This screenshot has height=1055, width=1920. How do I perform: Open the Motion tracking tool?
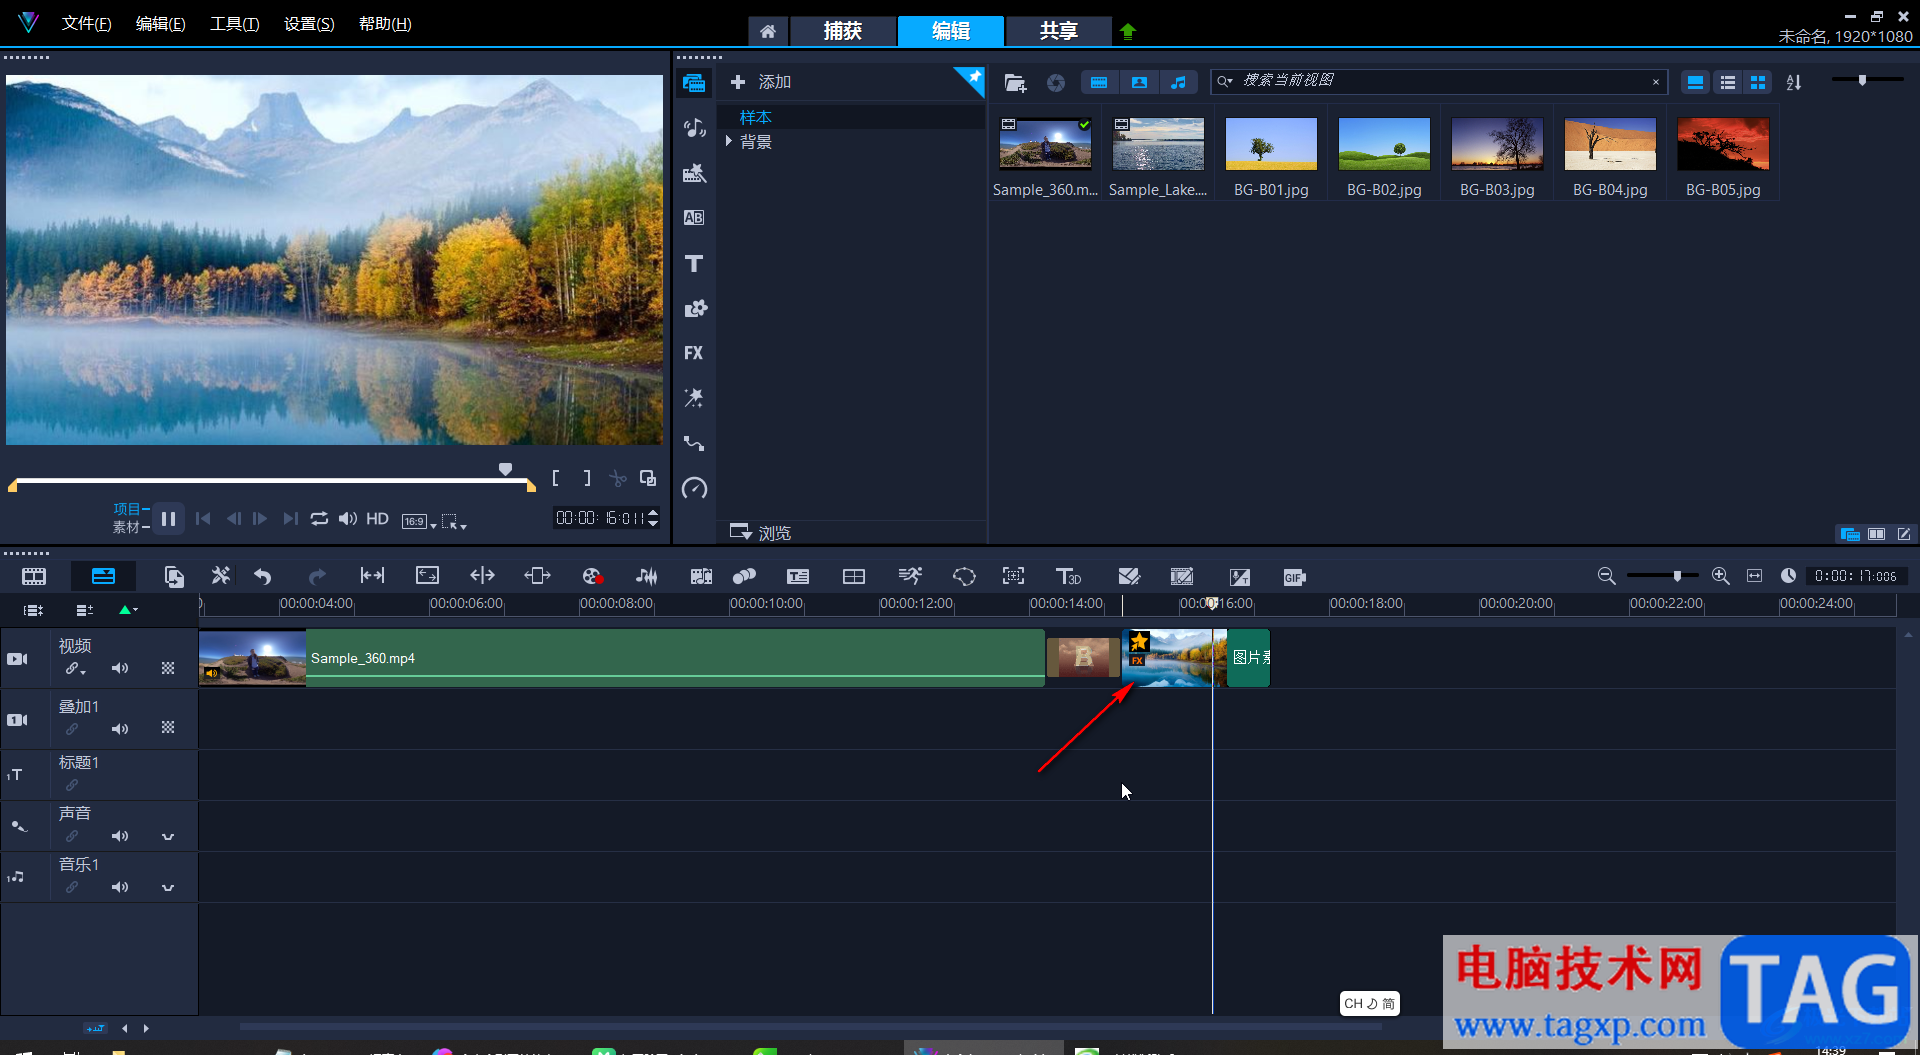(x=910, y=576)
